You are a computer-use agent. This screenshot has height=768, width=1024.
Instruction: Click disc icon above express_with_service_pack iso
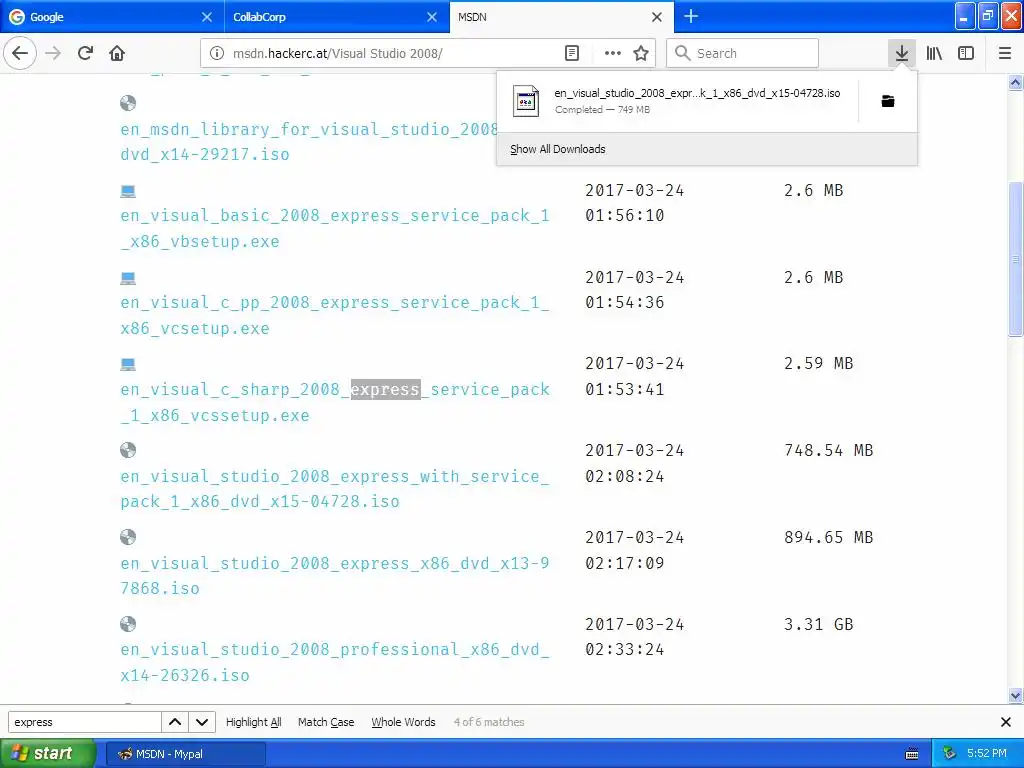click(x=128, y=450)
